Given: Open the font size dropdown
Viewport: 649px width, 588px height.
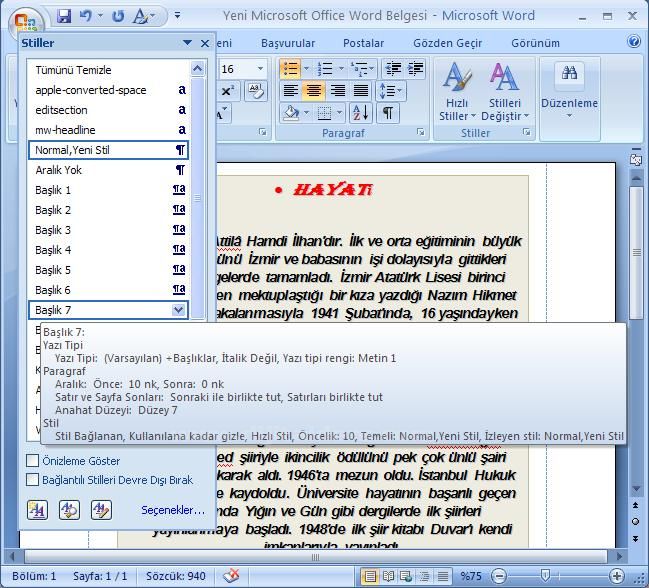Looking at the screenshot, I should (260, 69).
